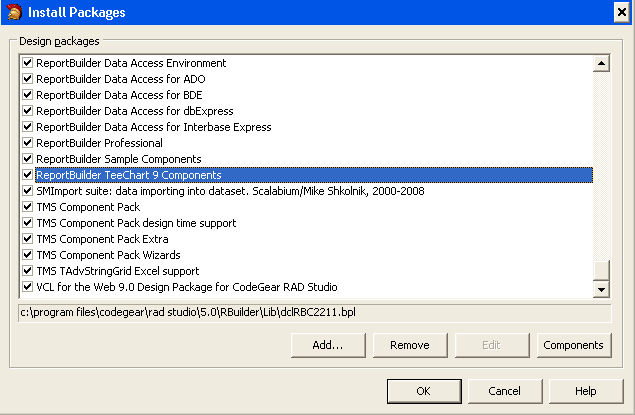The height and width of the screenshot is (415, 635).
Task: Toggle Data Access for Interbase Express checkbox
Action: coord(28,127)
